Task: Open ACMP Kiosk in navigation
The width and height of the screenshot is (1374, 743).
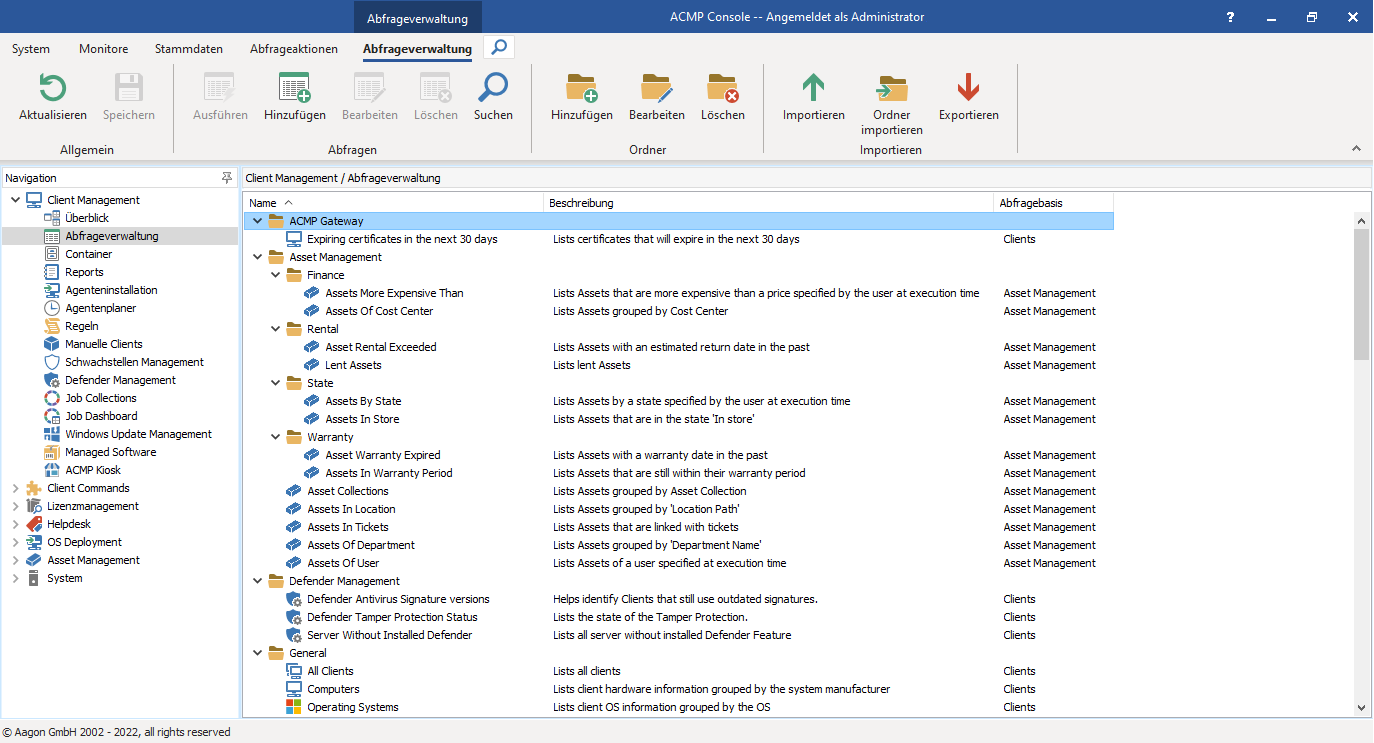Action: [93, 470]
